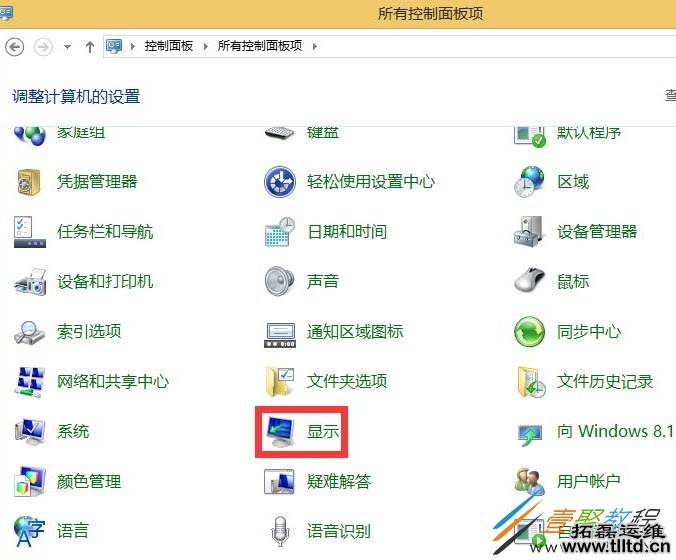Viewport: 676px width, 560px height.
Task: Open the 通知区域图标 link
Action: pyautogui.click(x=355, y=332)
